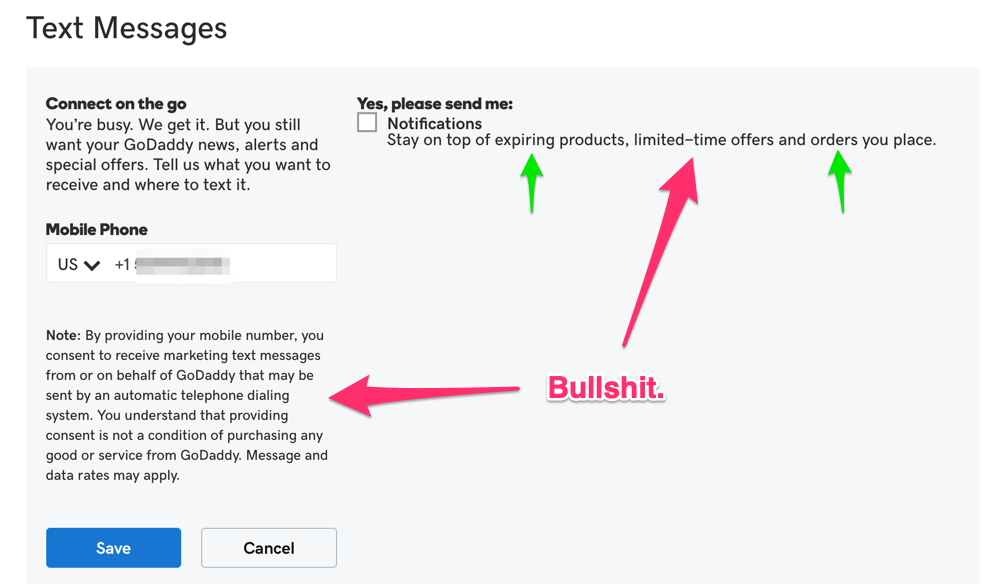997x584 pixels.
Task: Click the consent Note paragraph
Action: tap(186, 405)
